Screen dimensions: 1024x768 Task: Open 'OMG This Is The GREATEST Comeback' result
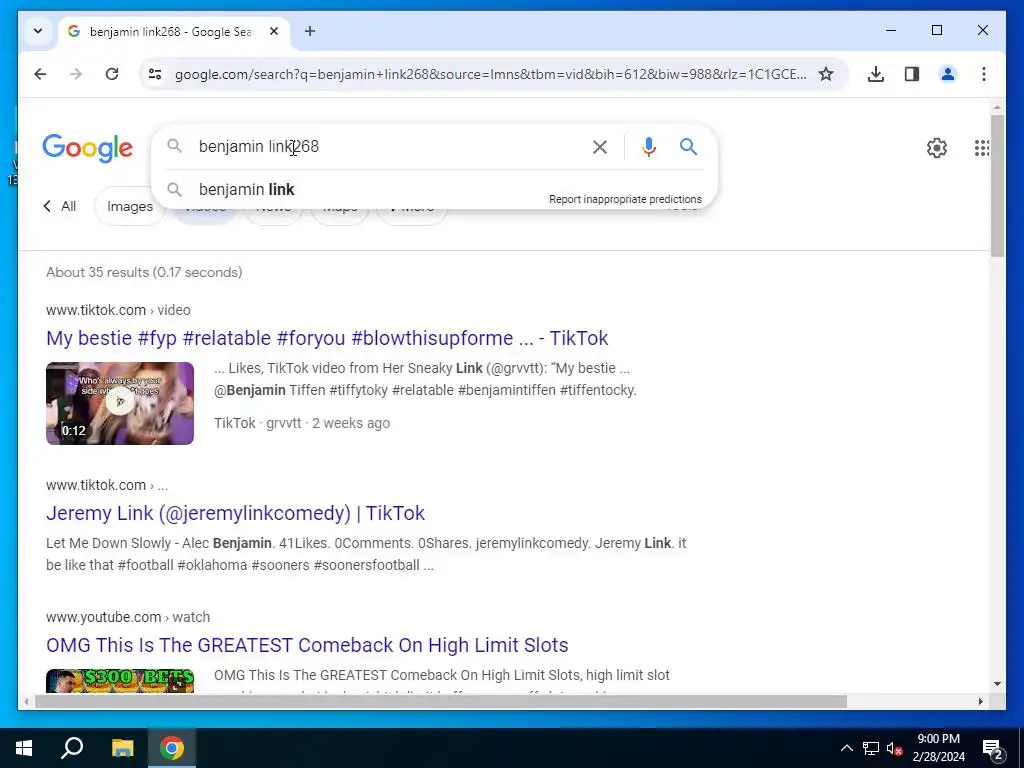tap(307, 645)
